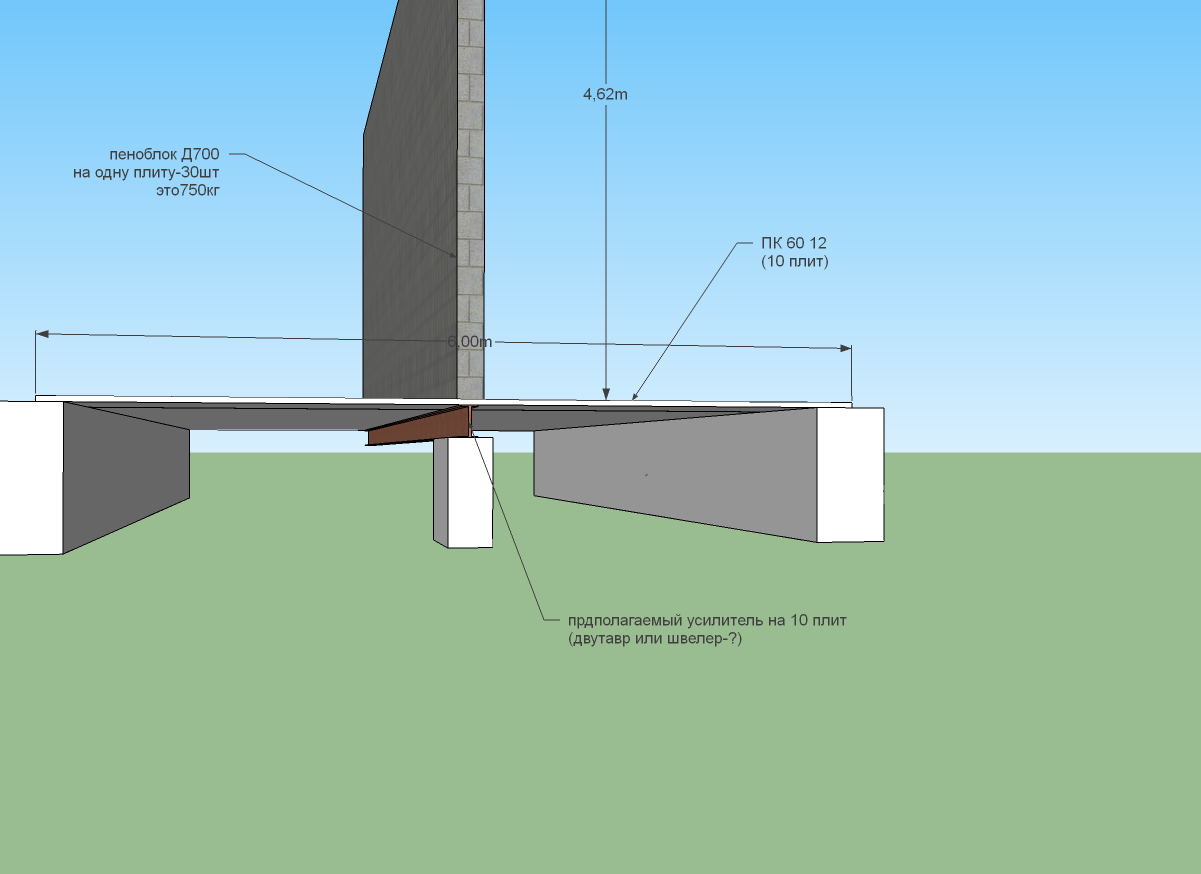Click the left foundation block's white face
This screenshot has width=1201, height=874.
[x=31, y=477]
